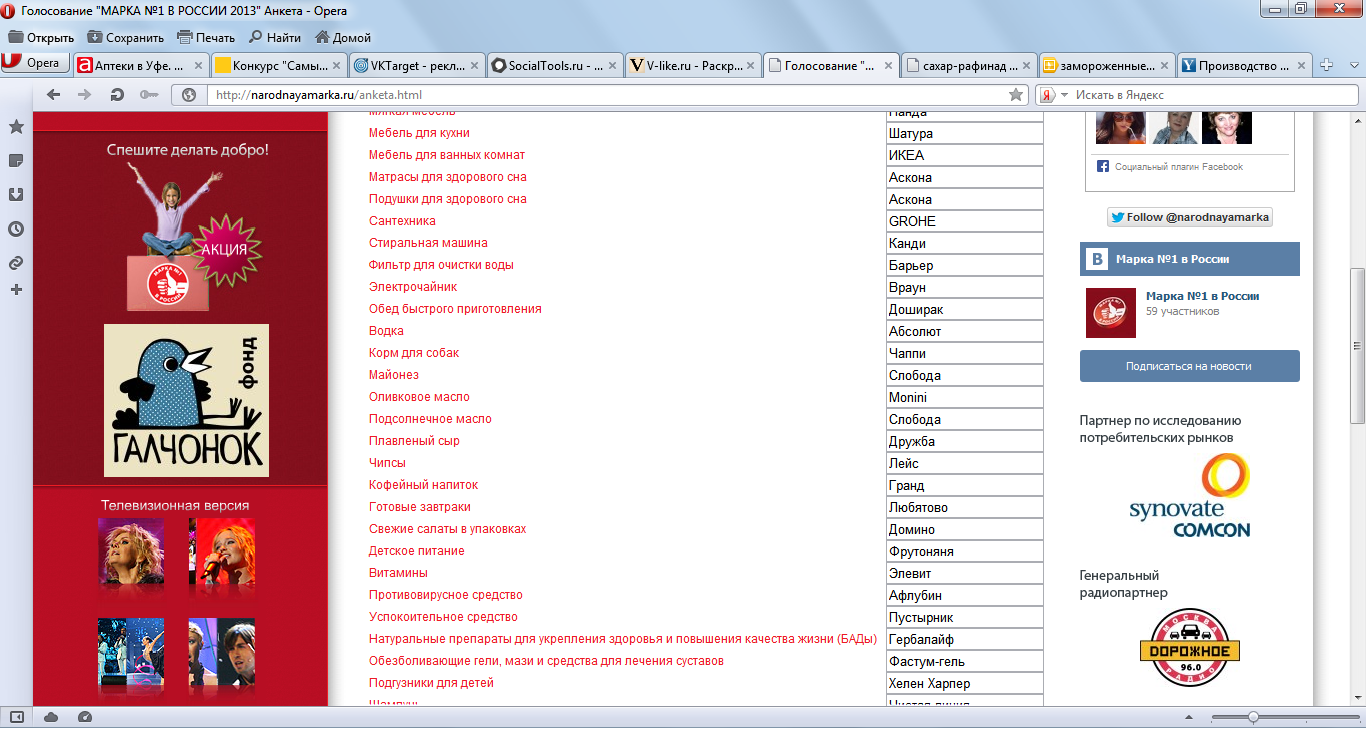Click the Галчонок фонд banner

pyautogui.click(x=186, y=400)
